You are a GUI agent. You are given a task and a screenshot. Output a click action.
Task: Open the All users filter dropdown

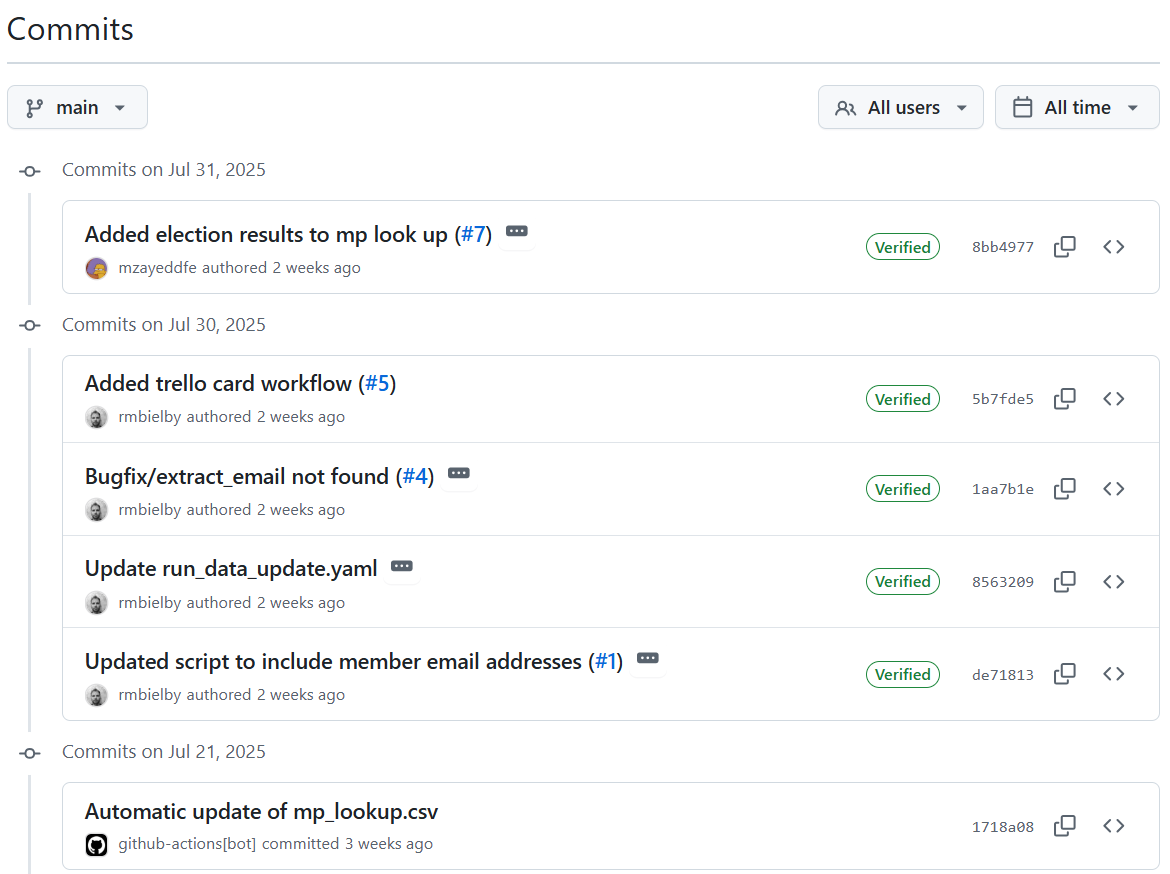[901, 107]
